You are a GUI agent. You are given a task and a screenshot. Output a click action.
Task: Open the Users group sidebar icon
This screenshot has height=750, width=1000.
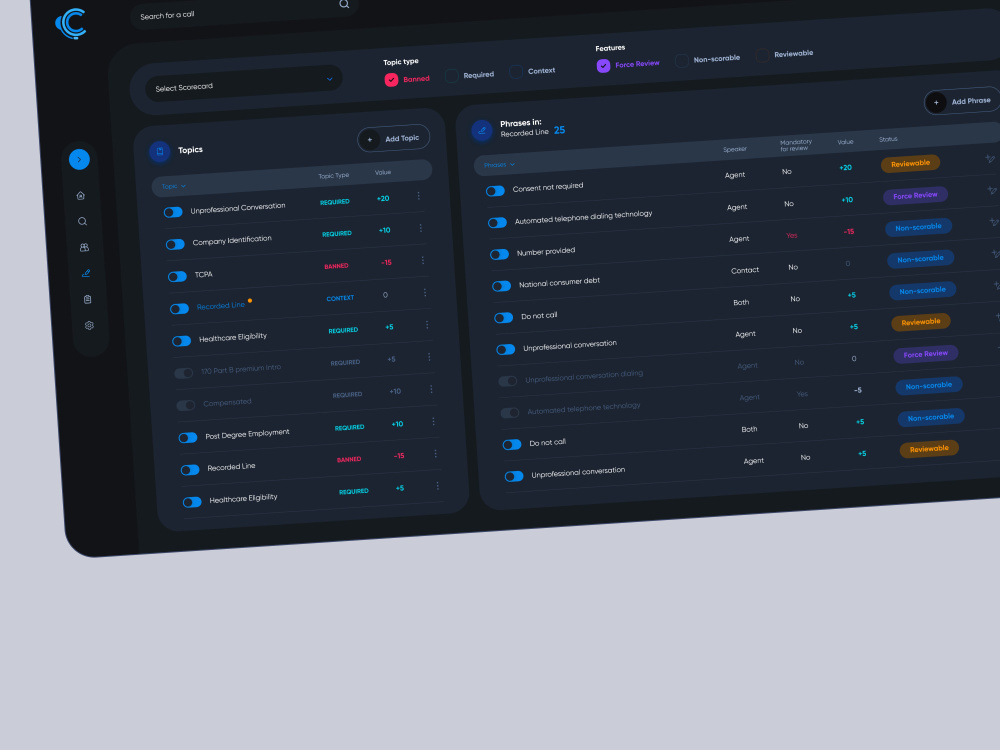[84, 247]
